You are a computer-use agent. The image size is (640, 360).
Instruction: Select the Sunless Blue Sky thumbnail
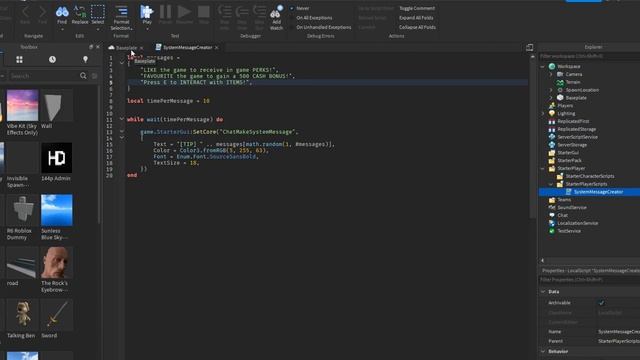(56, 210)
